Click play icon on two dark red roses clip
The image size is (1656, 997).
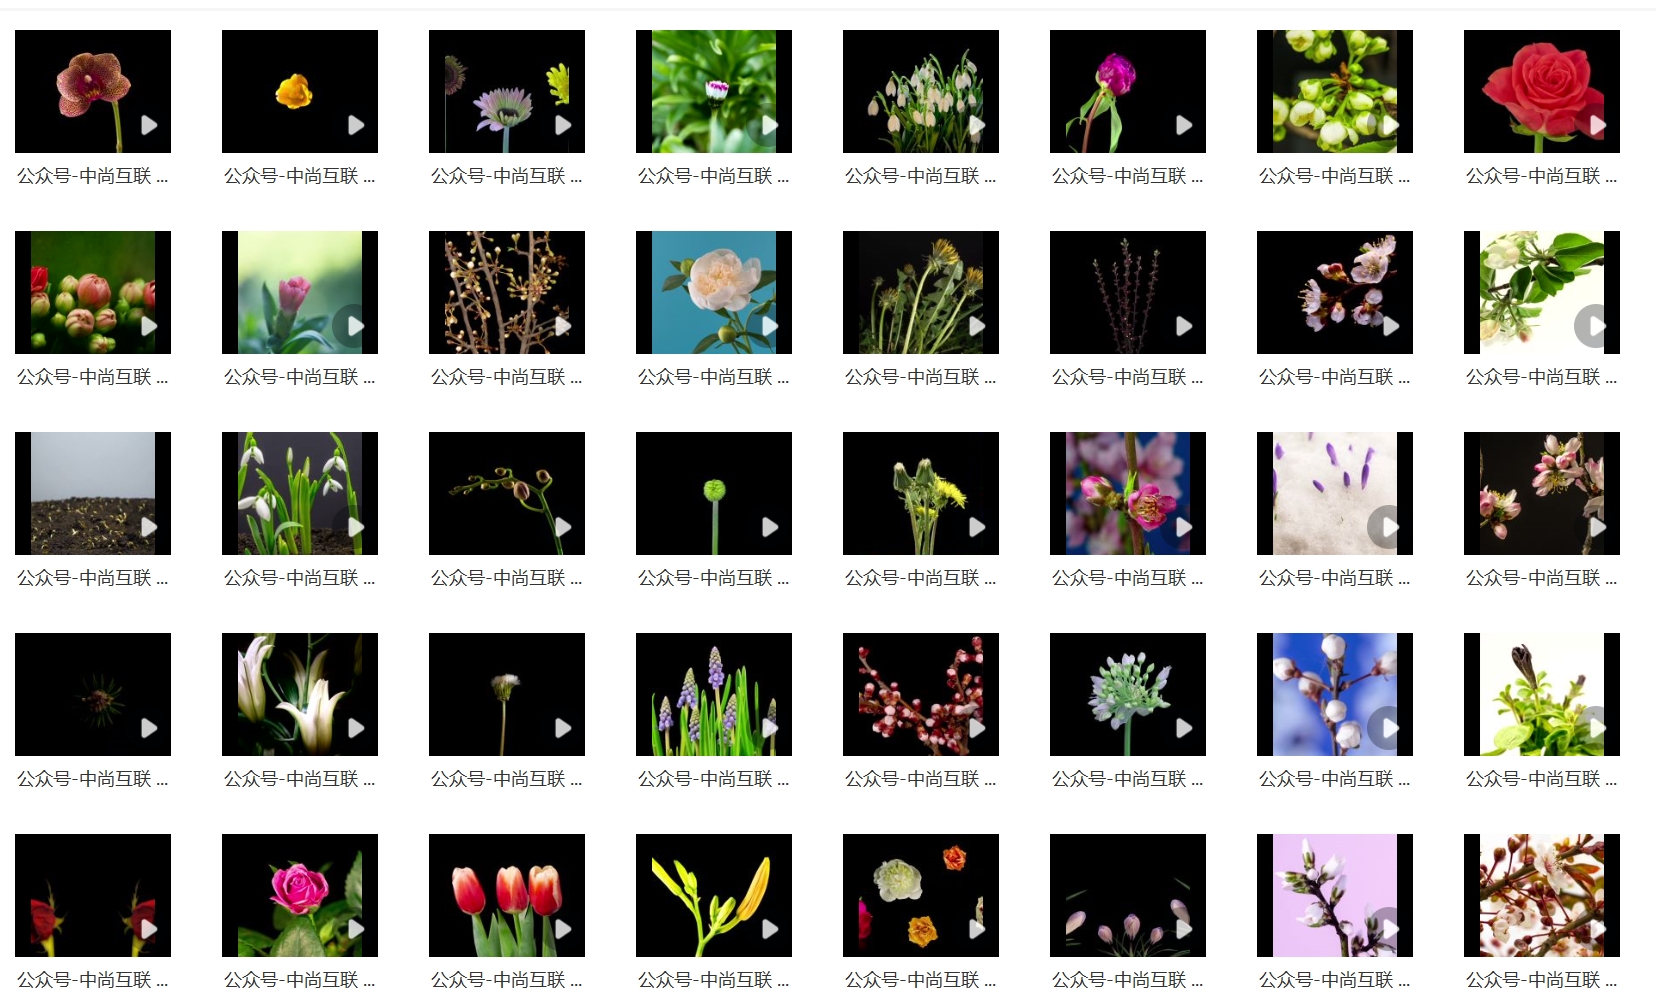click(149, 929)
